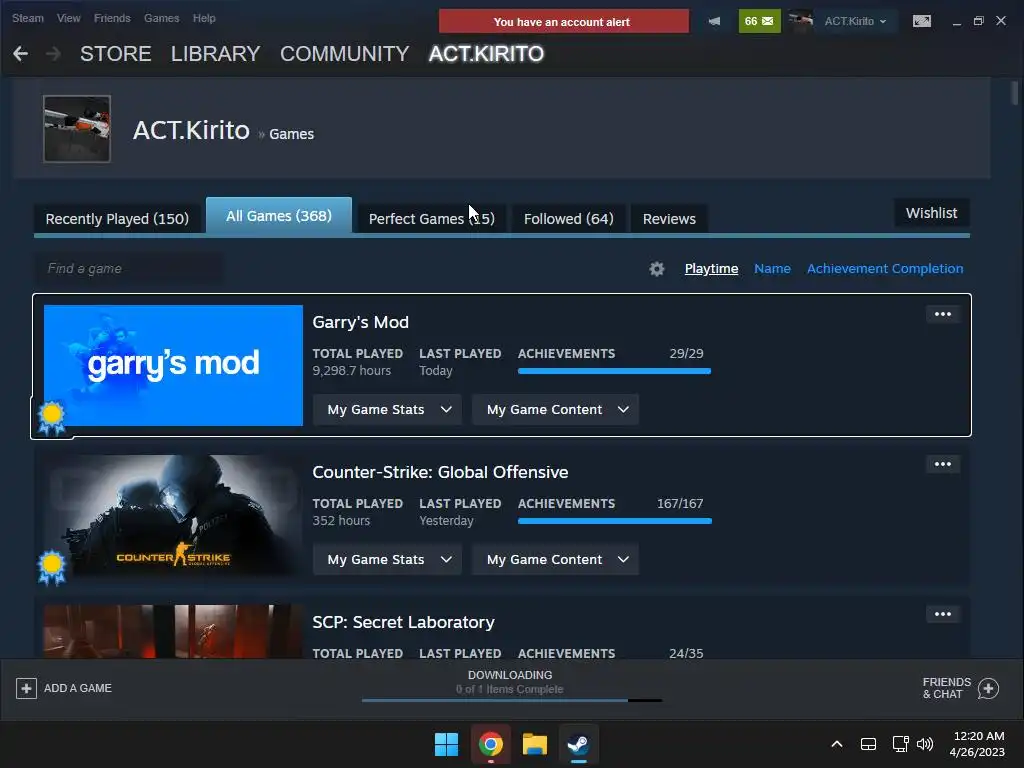Click the account alert red banner
Image resolution: width=1024 pixels, height=768 pixels.
tap(564, 22)
